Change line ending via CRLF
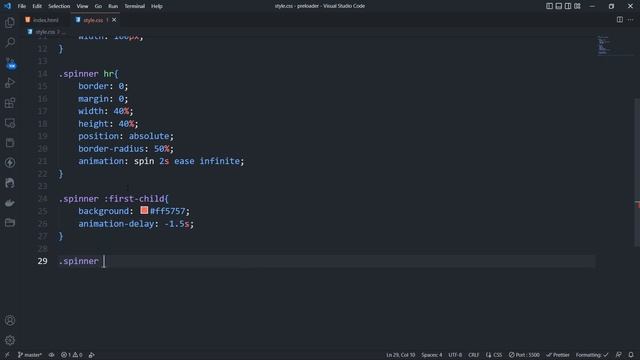The width and height of the screenshot is (640, 360). [473, 355]
